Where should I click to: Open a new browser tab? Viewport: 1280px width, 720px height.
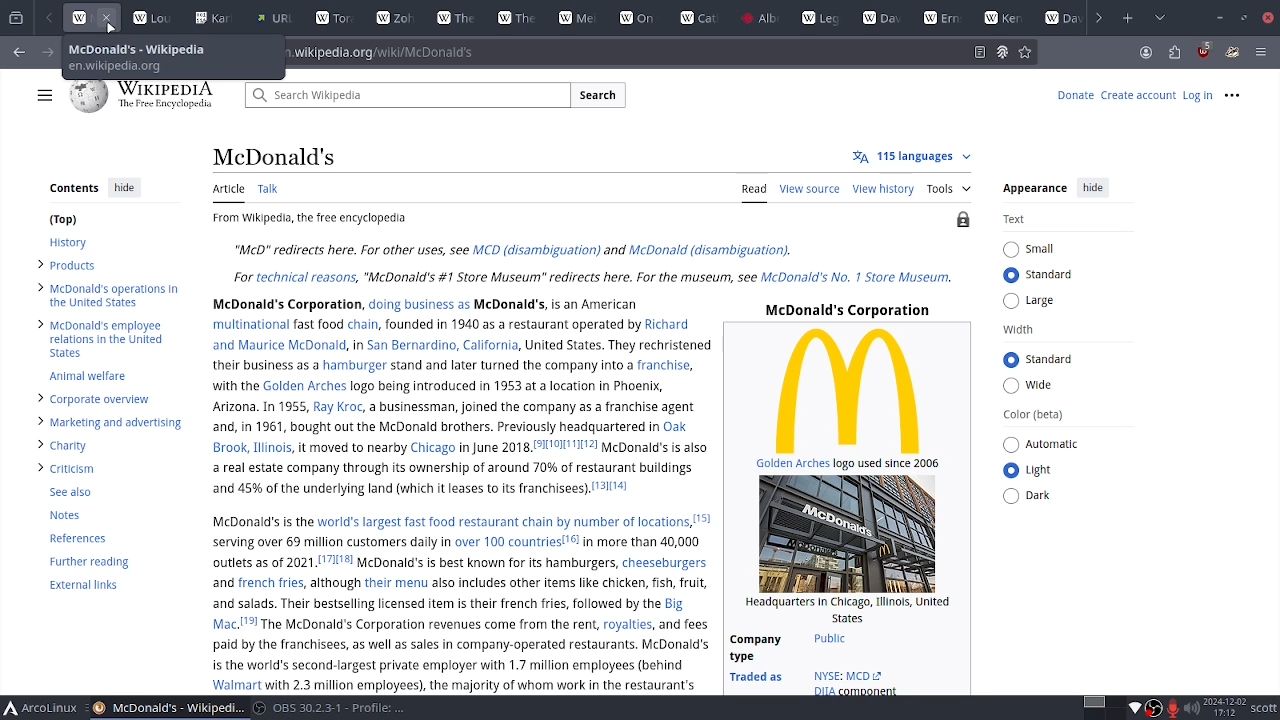pos(1127,18)
